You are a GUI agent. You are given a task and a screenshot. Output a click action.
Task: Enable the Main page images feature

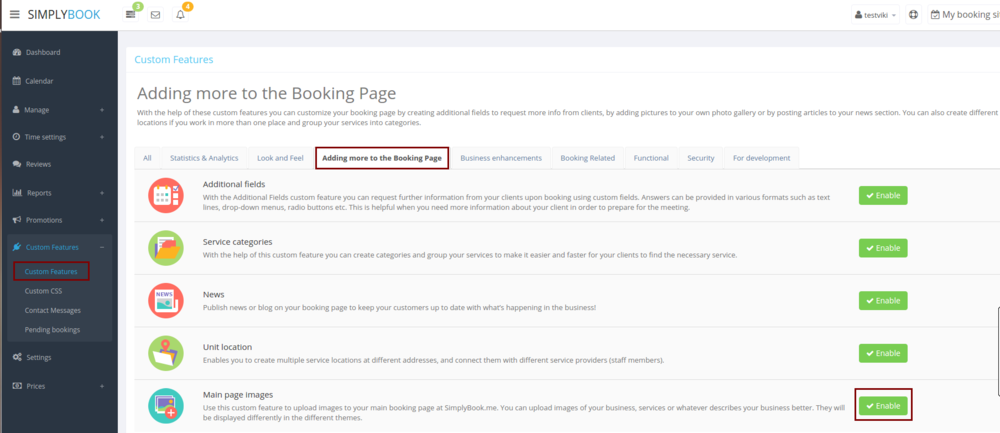click(x=882, y=405)
